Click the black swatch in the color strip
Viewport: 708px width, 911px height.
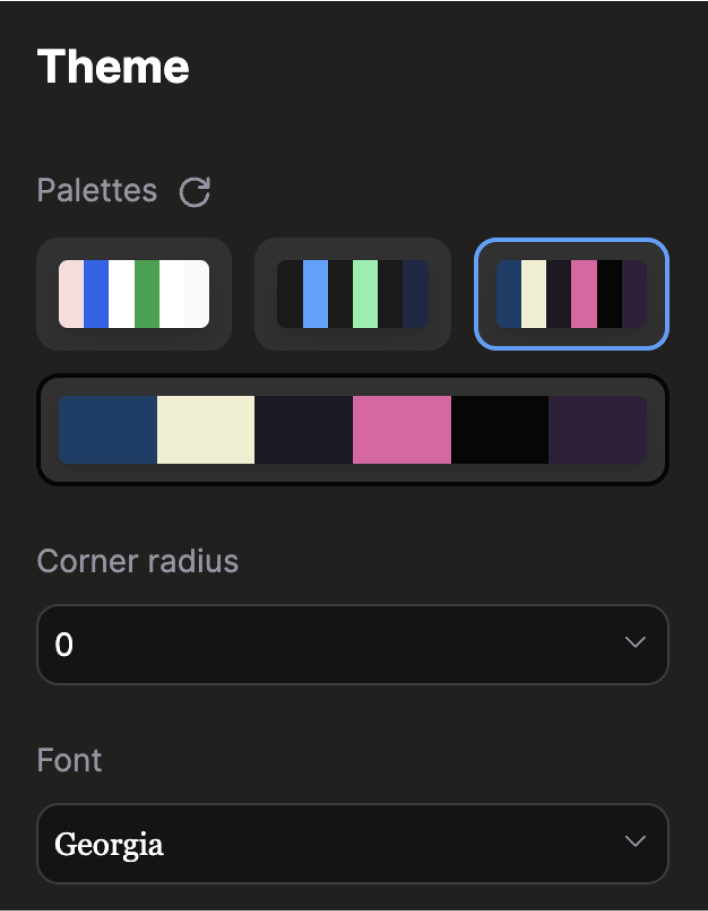[x=499, y=429]
